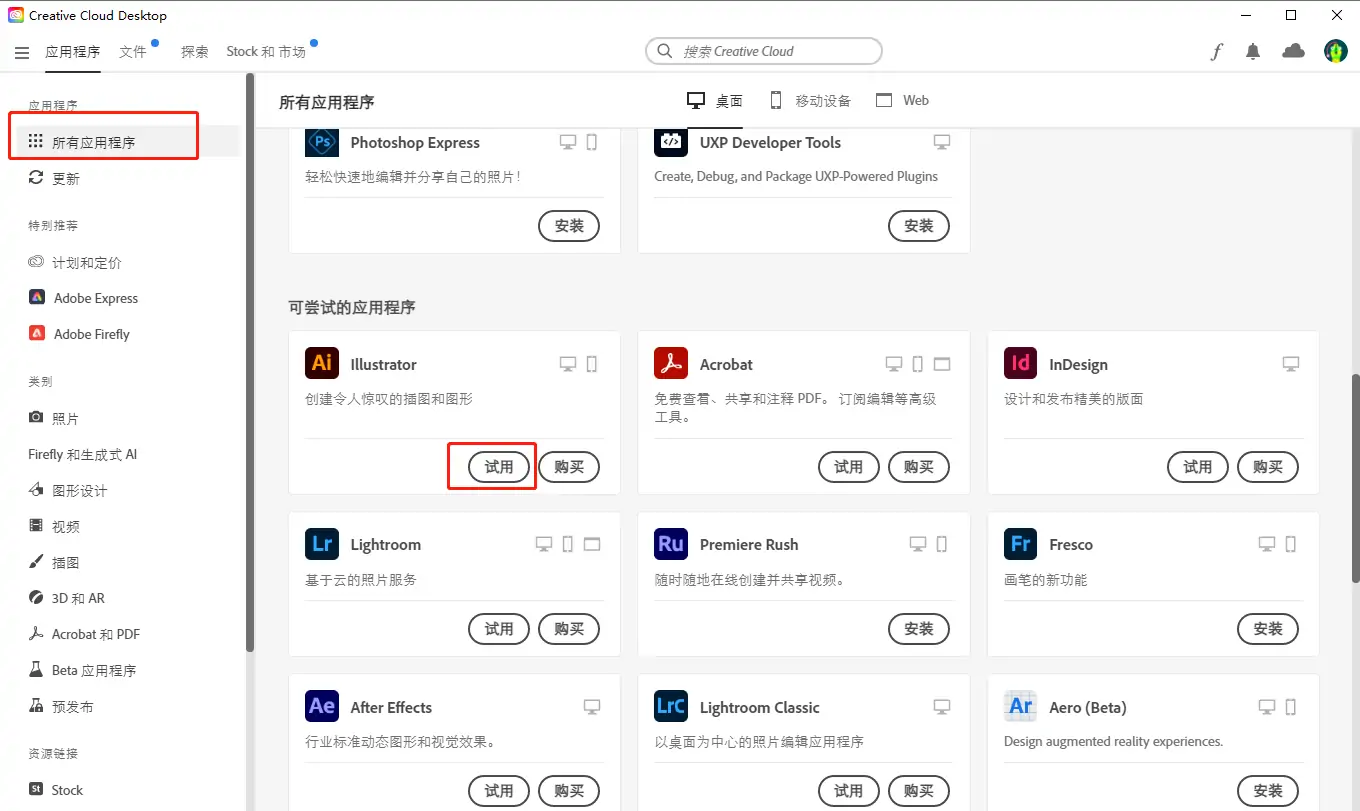1360x811 pixels.
Task: Click the Acrobat app icon
Action: pos(670,364)
